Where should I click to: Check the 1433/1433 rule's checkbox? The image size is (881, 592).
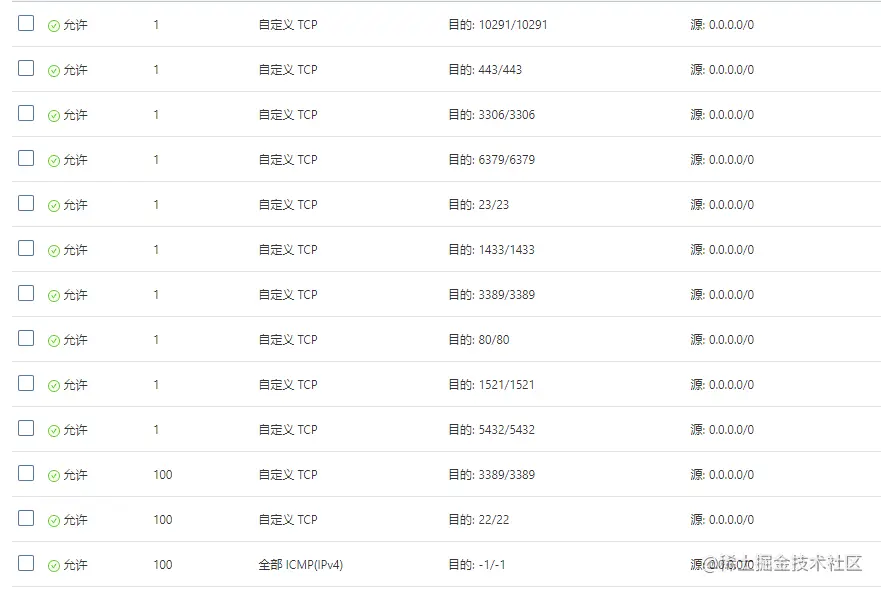(26, 248)
